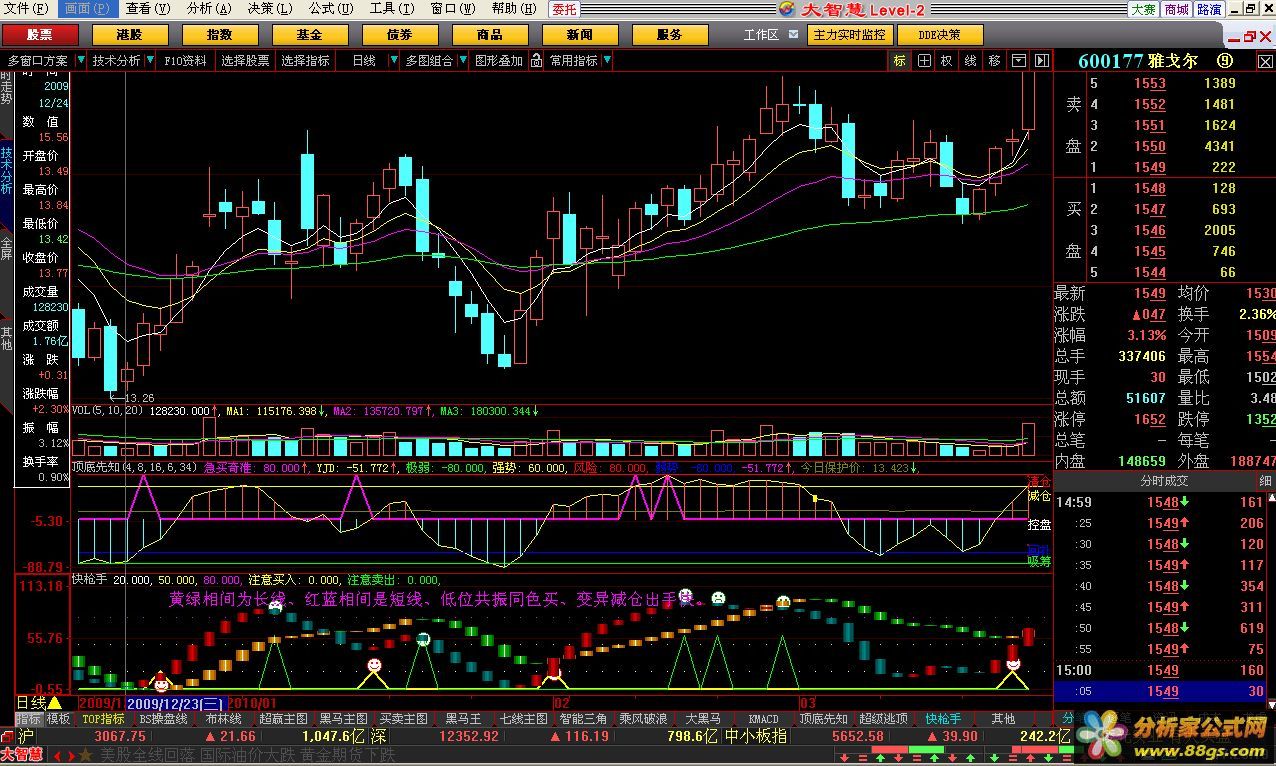The height and width of the screenshot is (766, 1276).
Task: Open the 技术分析 vertical side tab
Action: [x=6, y=172]
